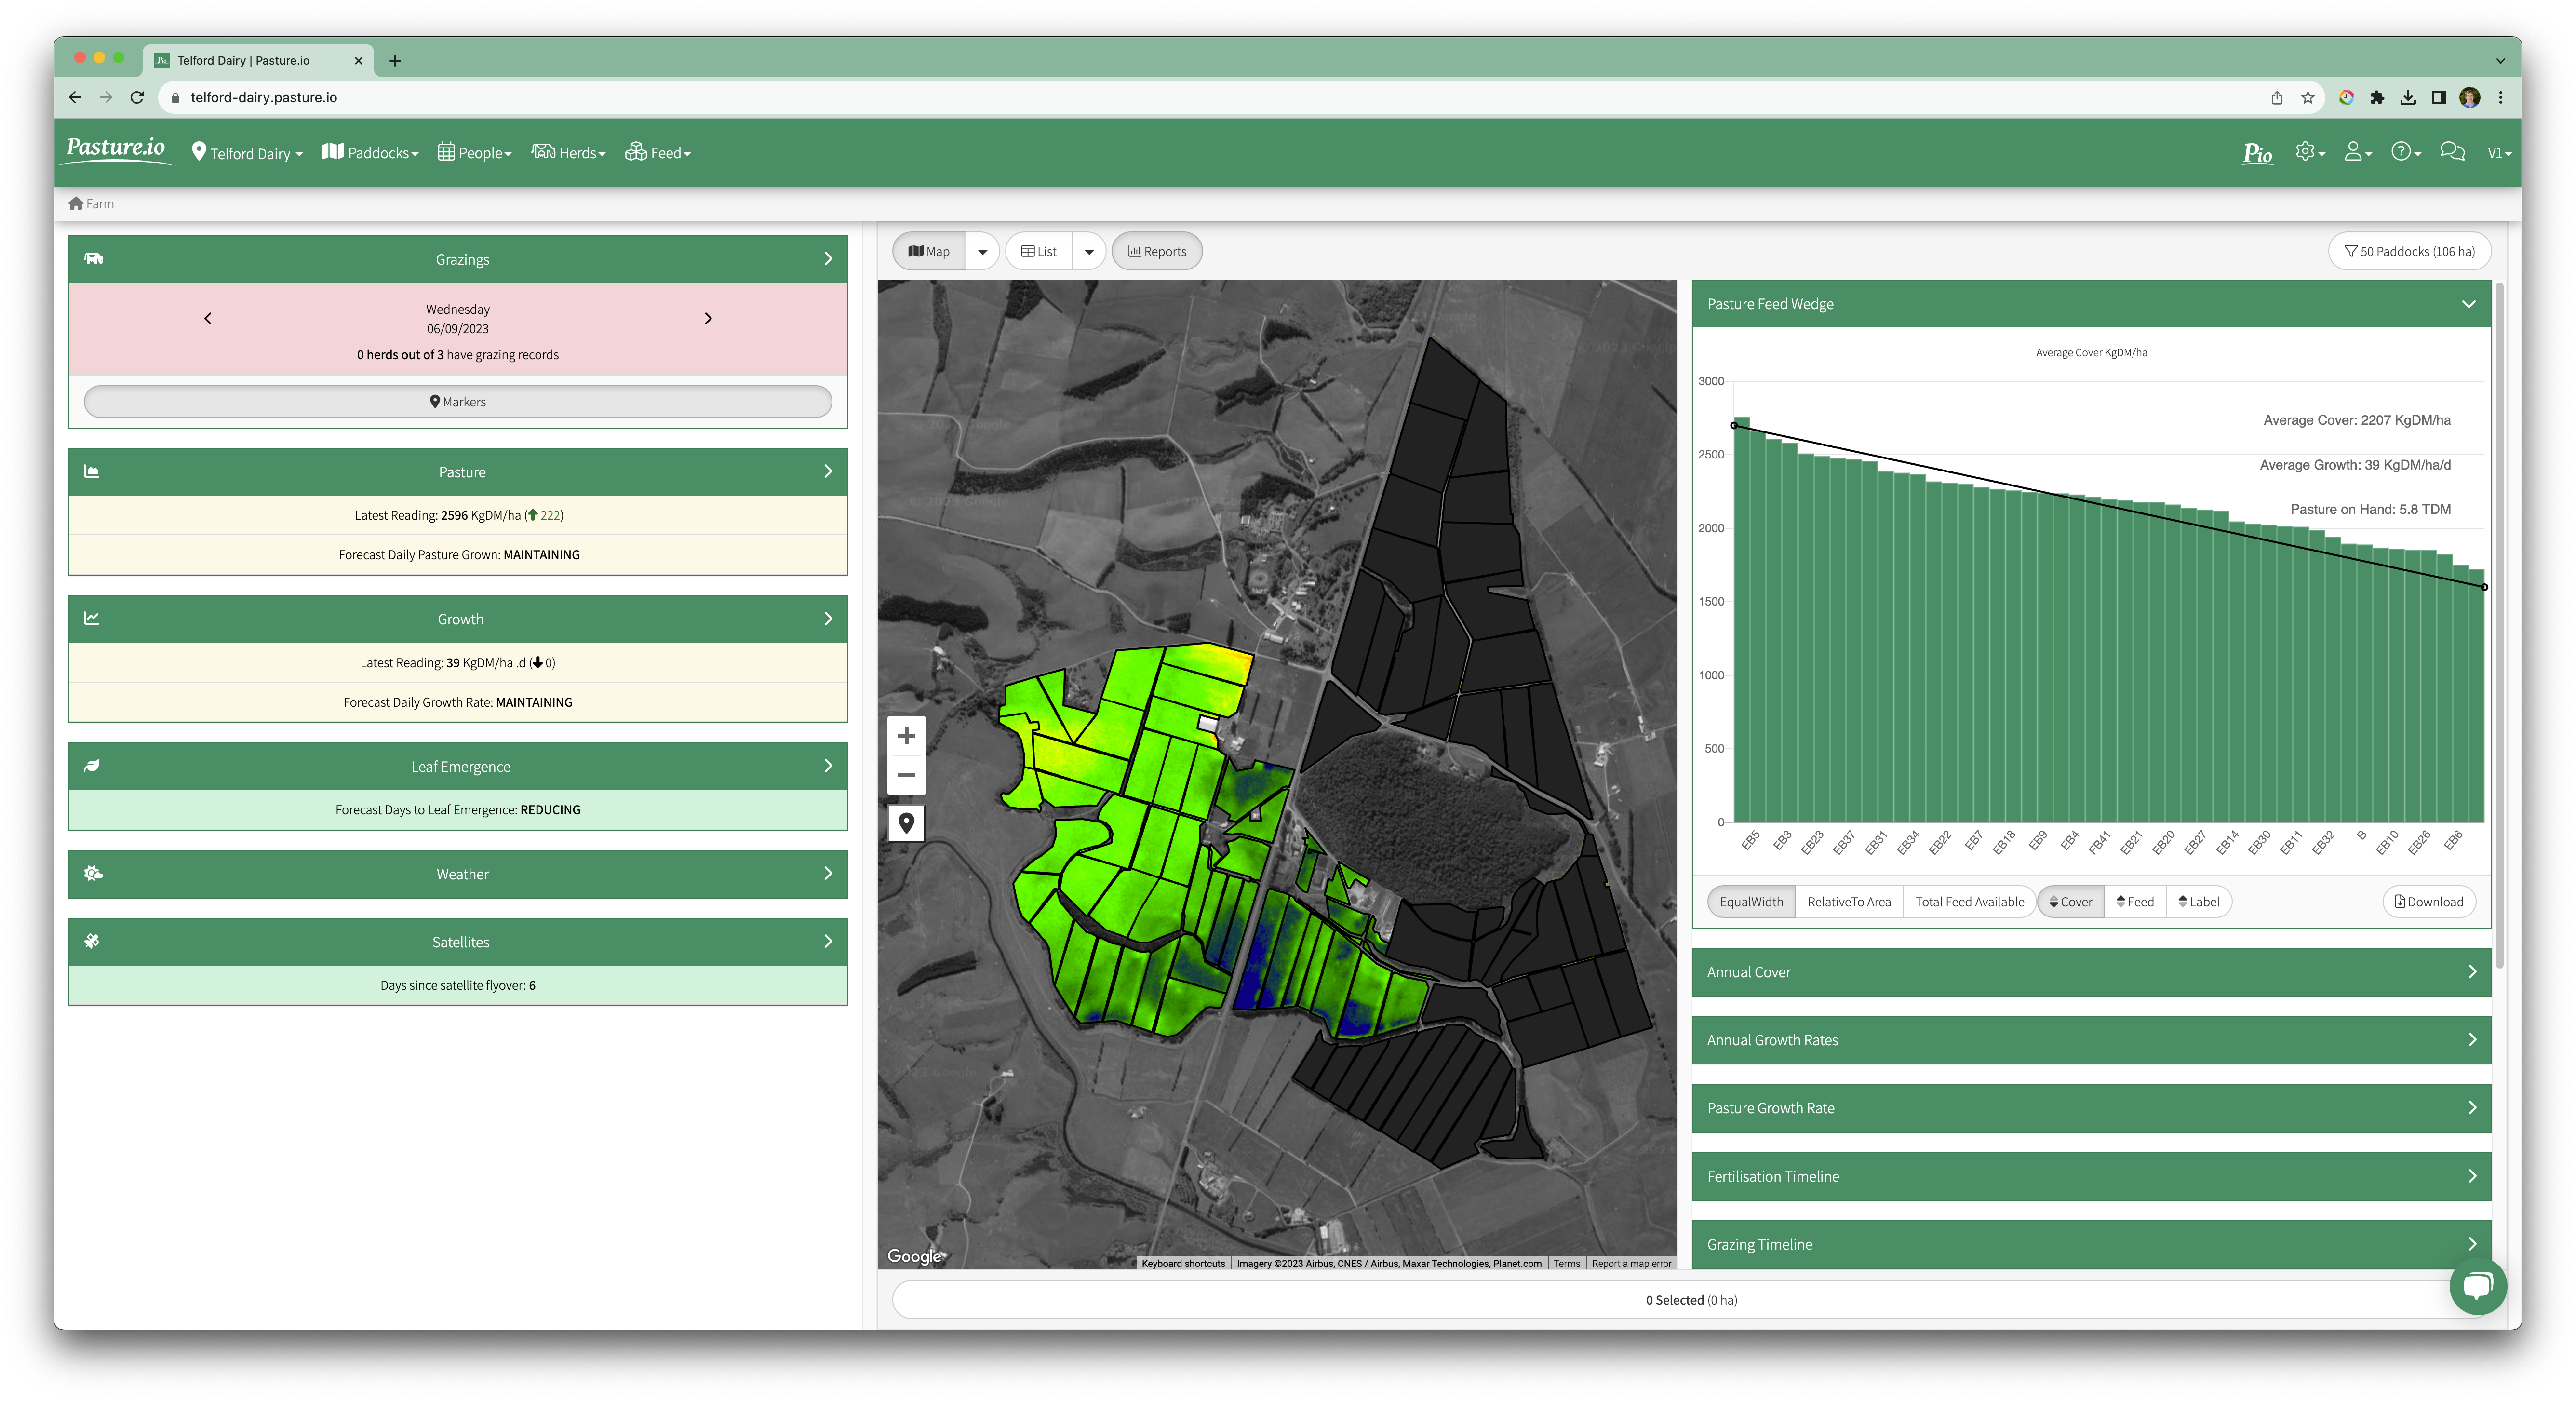This screenshot has width=2576, height=1401.
Task: Open the Herds menu
Action: click(568, 153)
